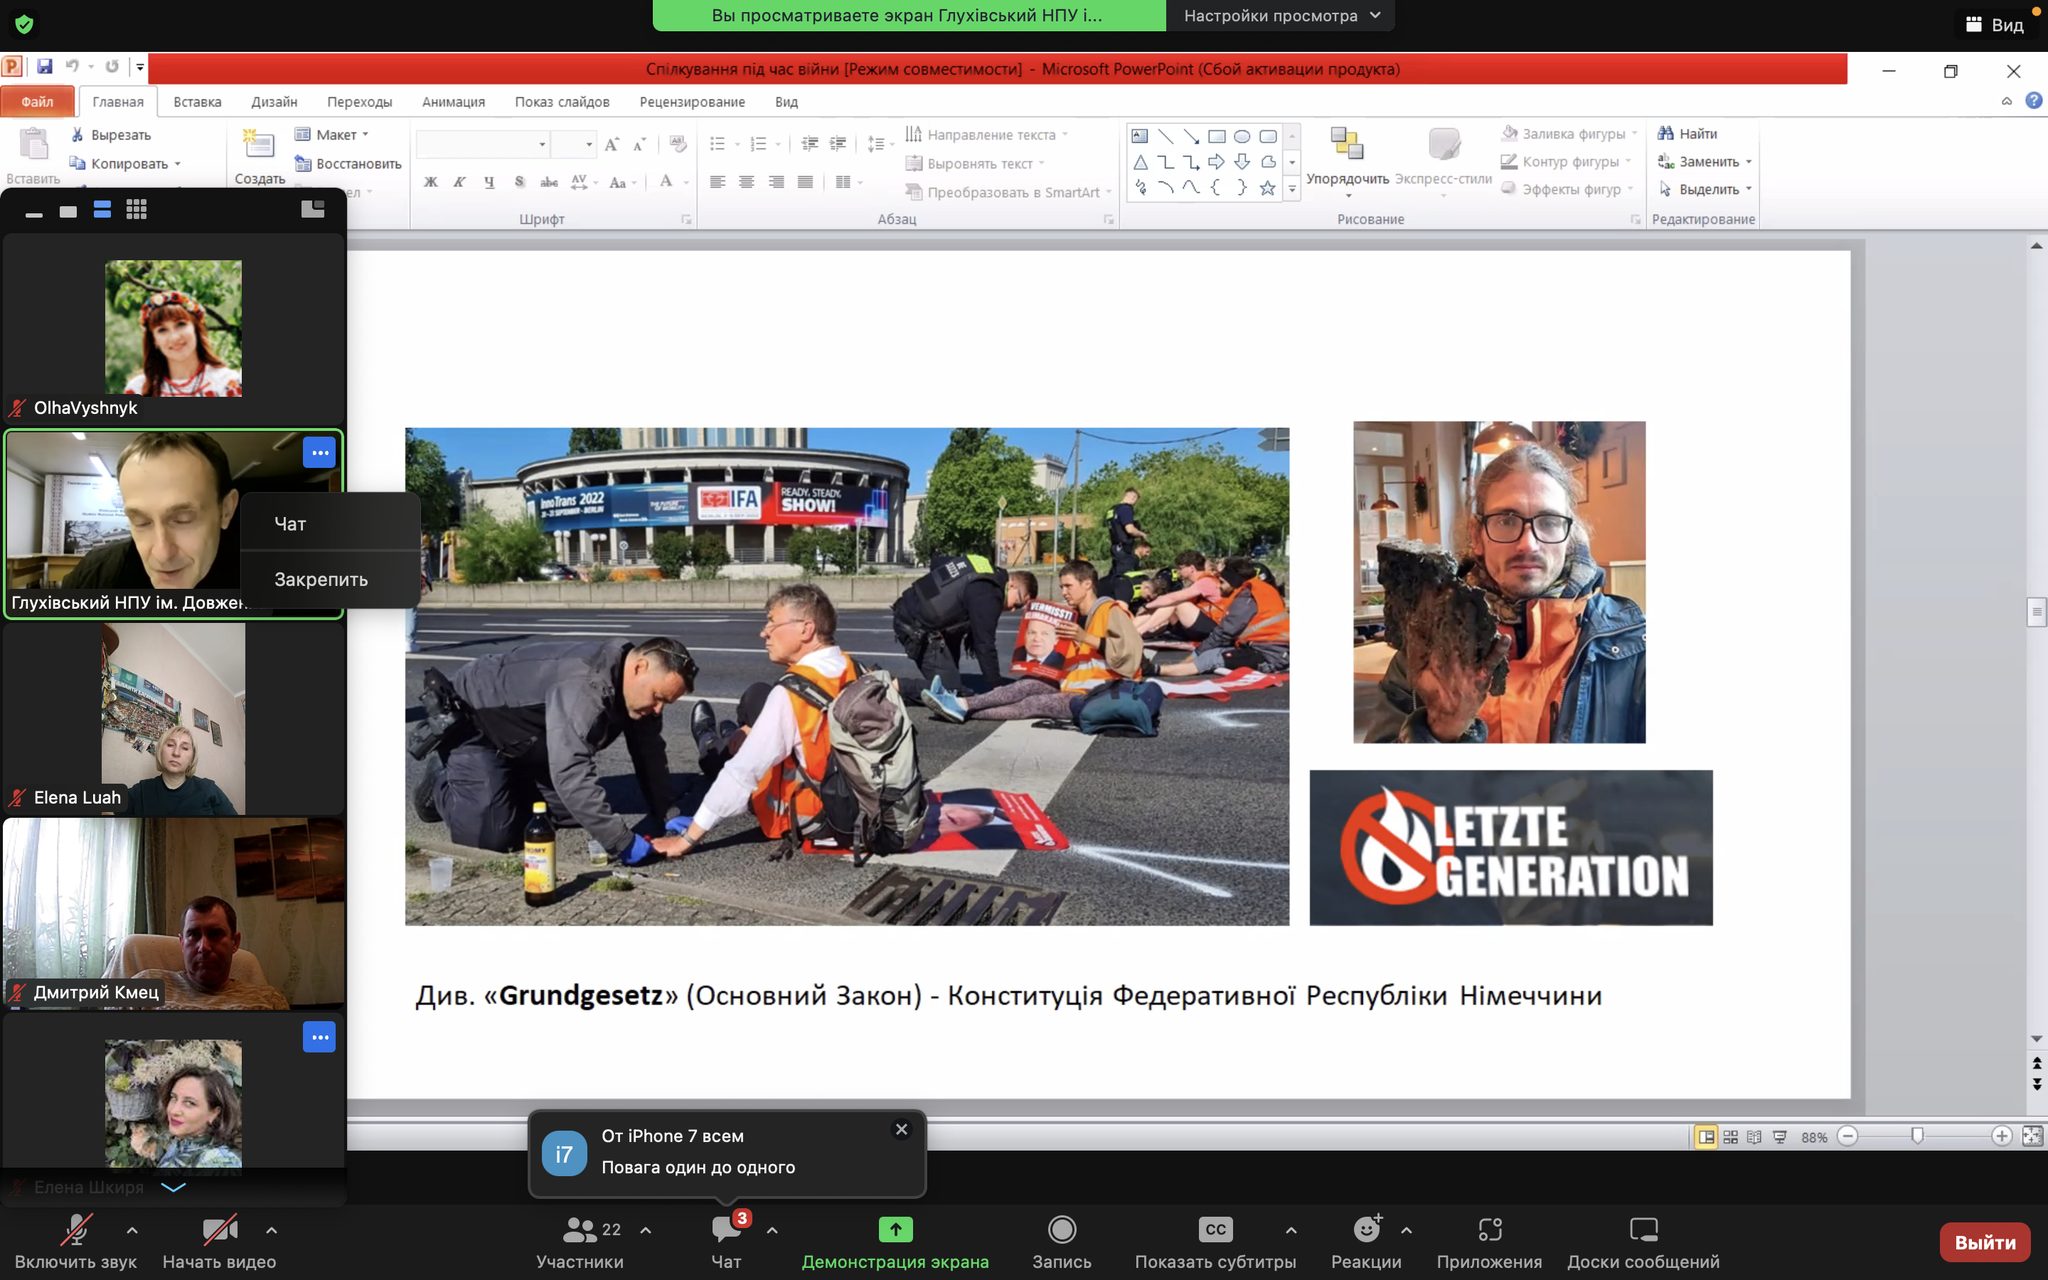The image size is (2048, 1280).
Task: Toggle align text right
Action: 776,182
